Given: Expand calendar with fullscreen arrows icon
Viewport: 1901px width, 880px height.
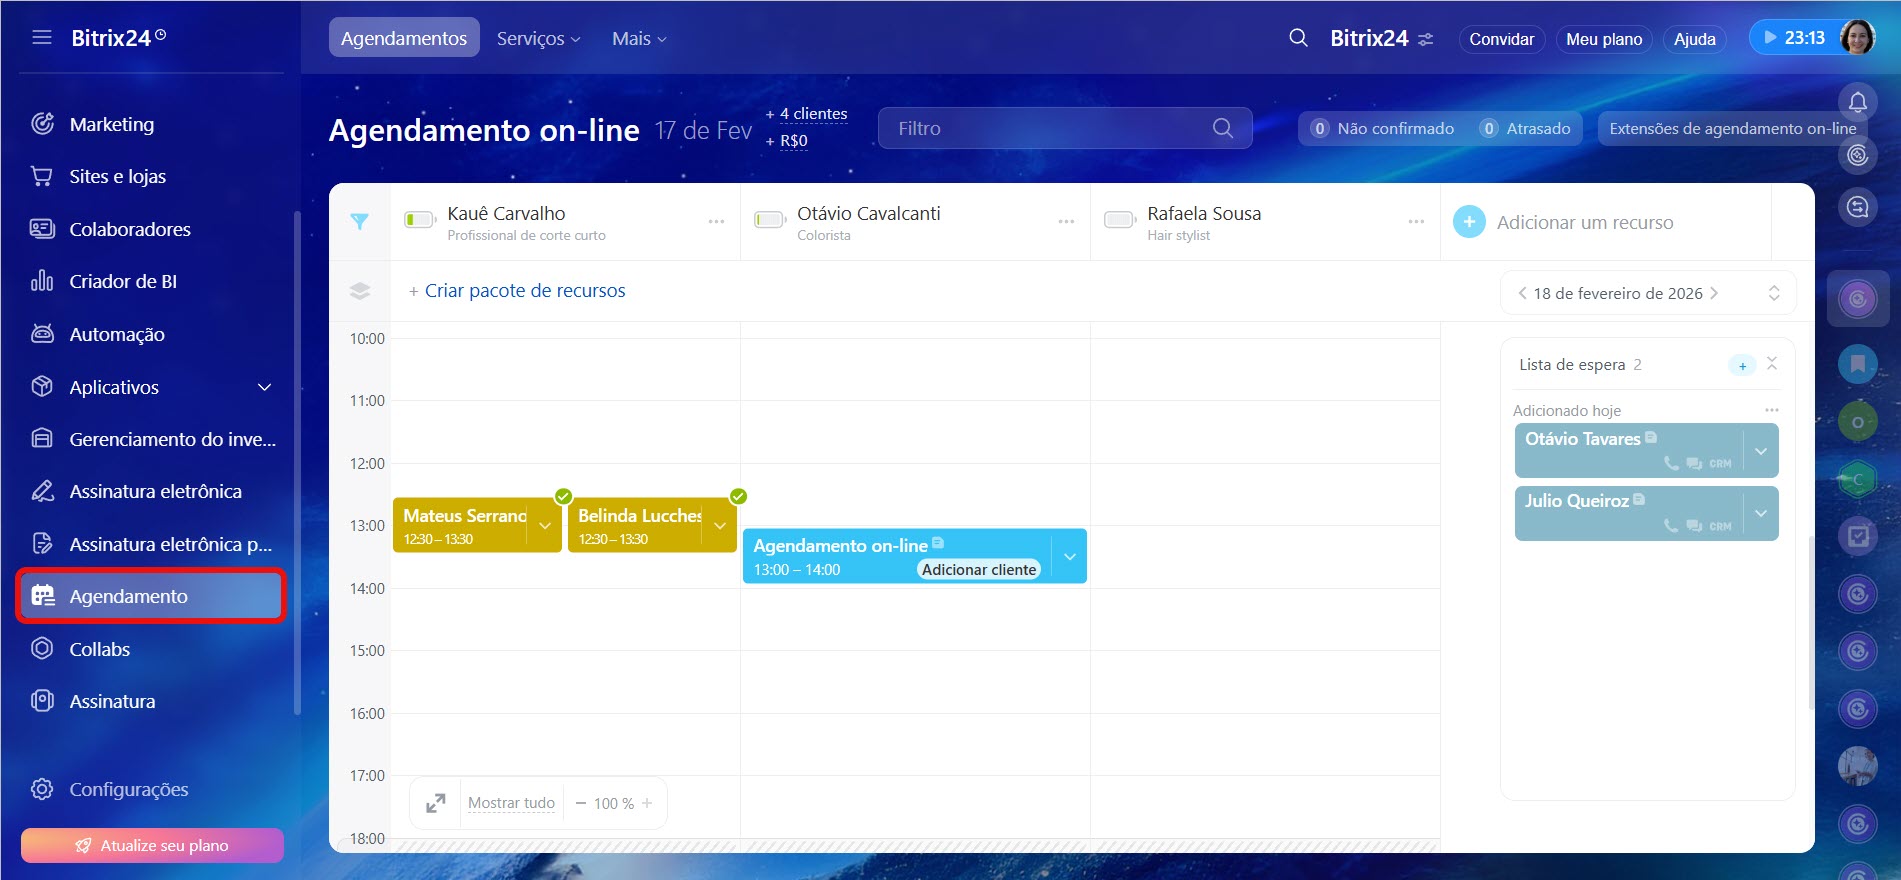Looking at the screenshot, I should [436, 803].
